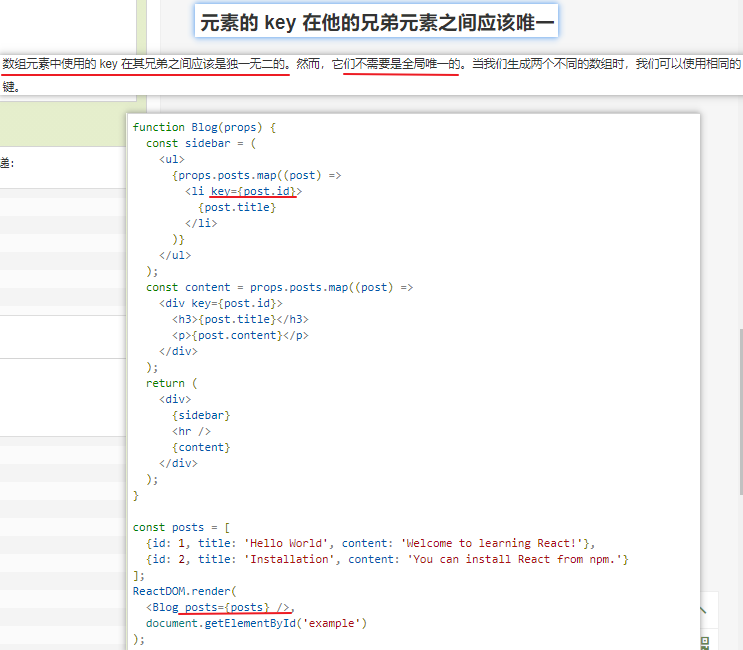Click the 'Hello World' post object line
Image resolution: width=743 pixels, height=650 pixels.
(x=371, y=543)
